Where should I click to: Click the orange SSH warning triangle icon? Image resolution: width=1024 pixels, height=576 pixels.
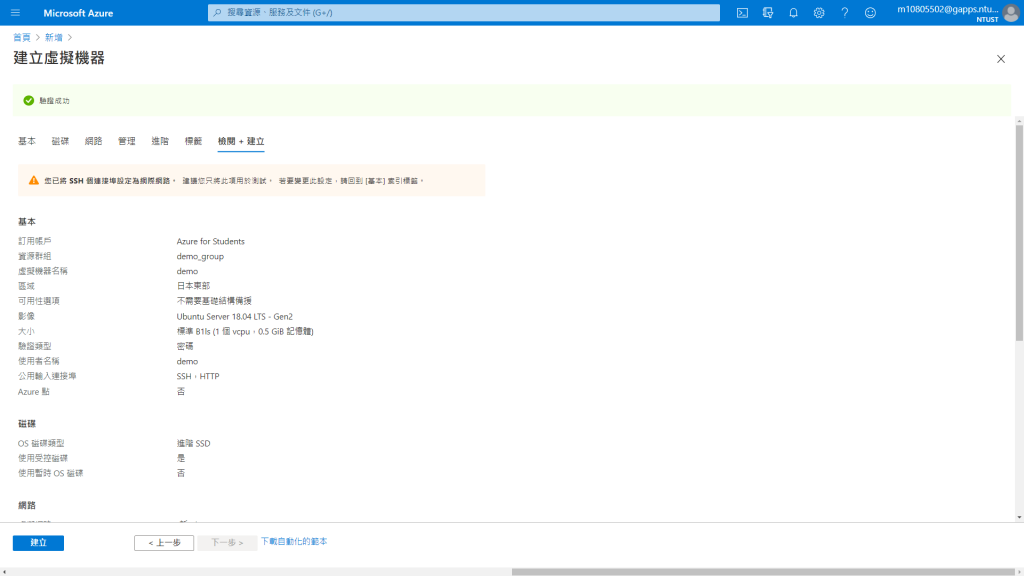[x=34, y=180]
